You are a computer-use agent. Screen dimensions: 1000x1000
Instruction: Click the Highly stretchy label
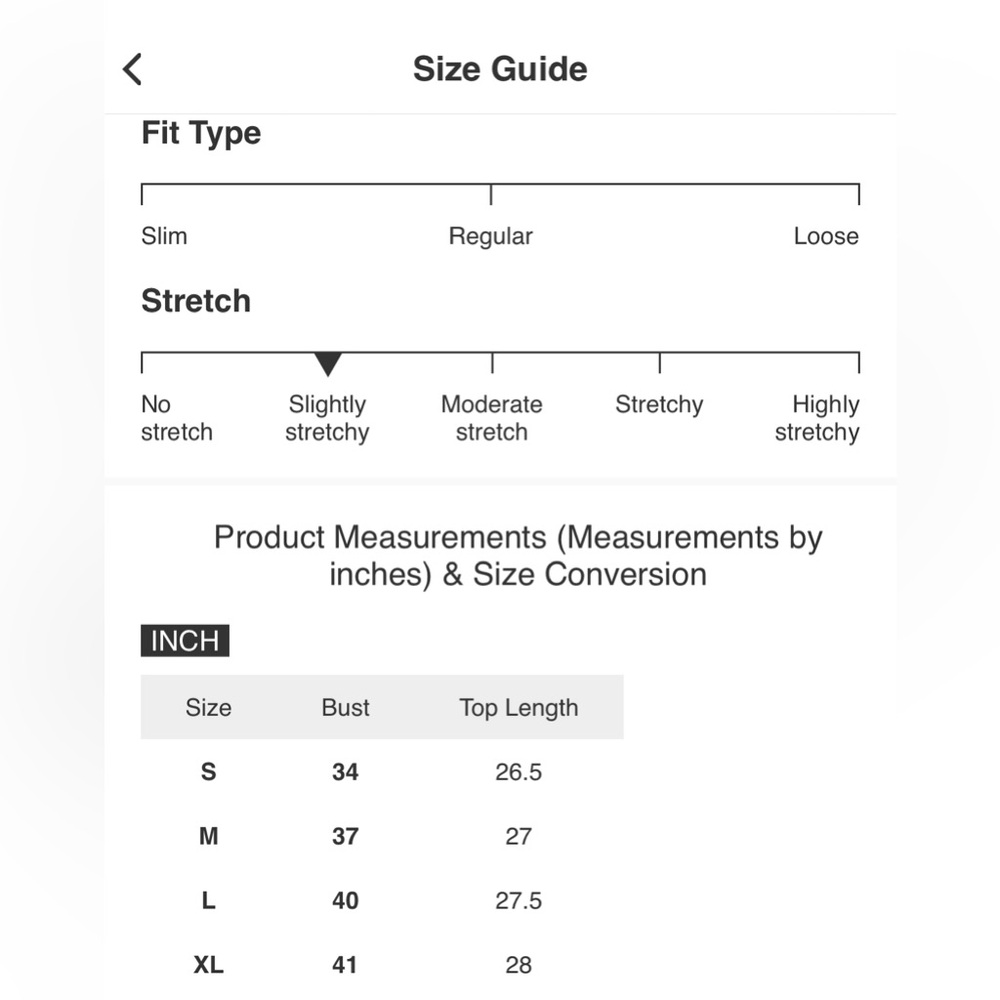coord(817,418)
